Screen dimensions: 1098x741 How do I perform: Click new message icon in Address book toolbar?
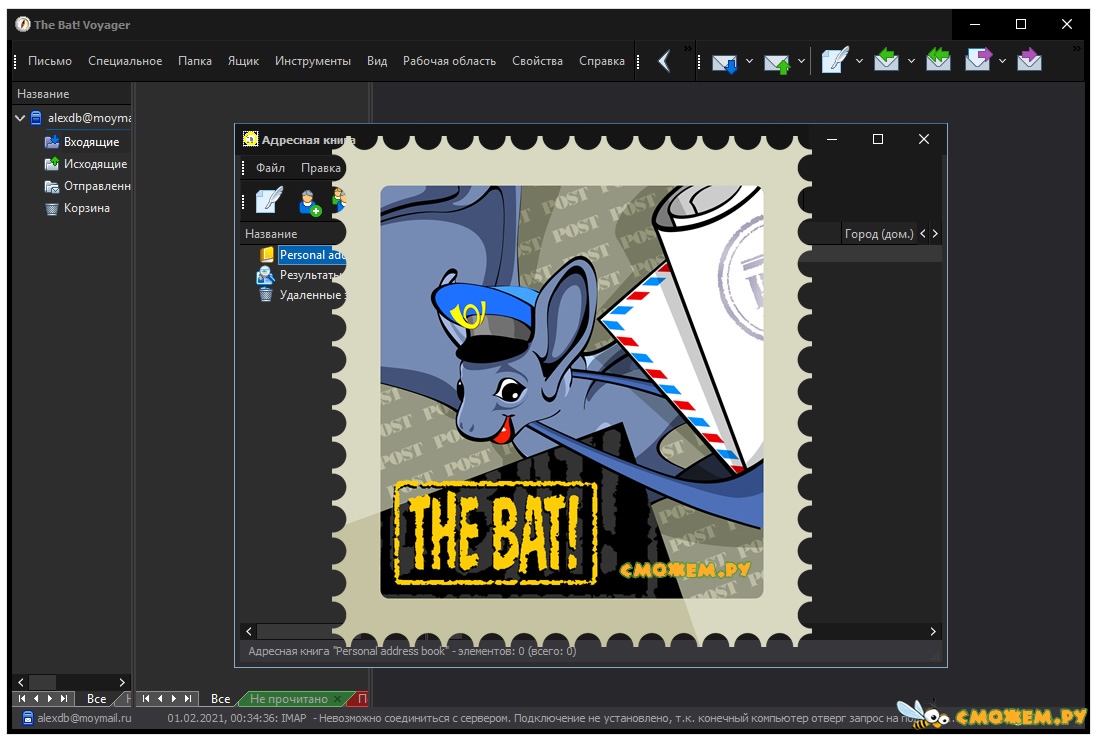tap(269, 200)
